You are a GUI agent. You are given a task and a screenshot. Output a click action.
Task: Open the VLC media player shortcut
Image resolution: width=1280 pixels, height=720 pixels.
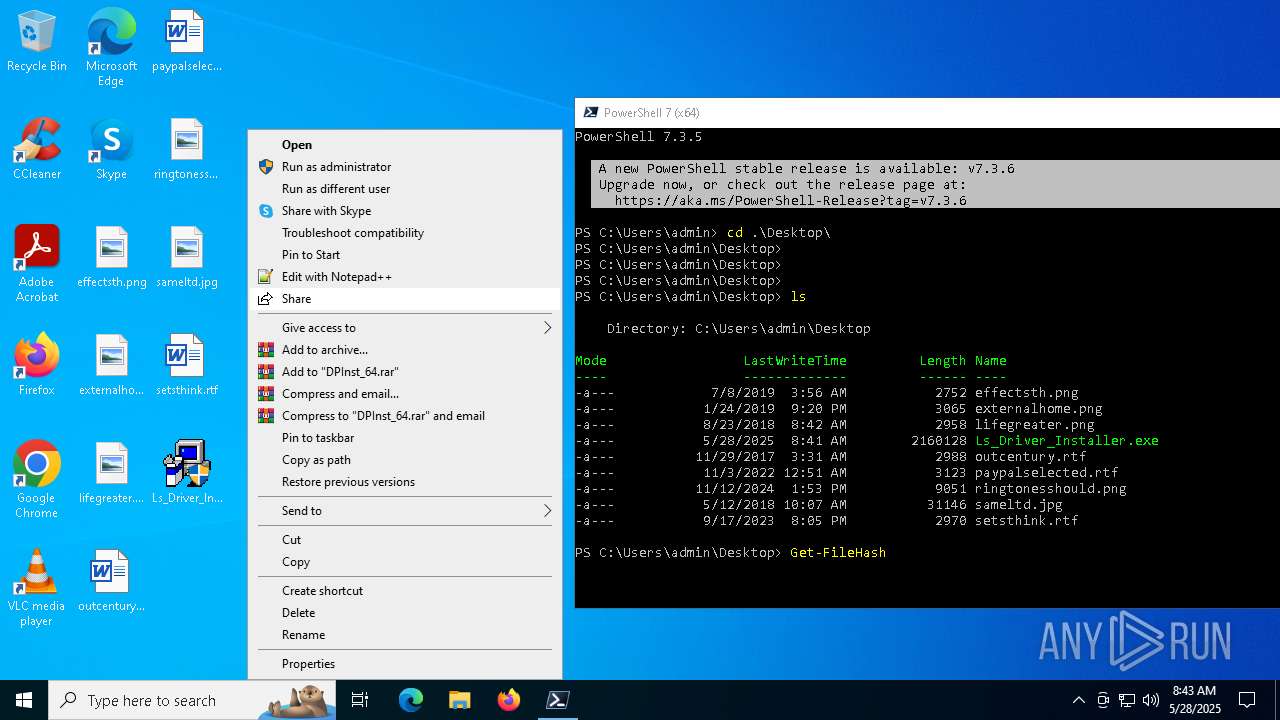click(x=37, y=588)
